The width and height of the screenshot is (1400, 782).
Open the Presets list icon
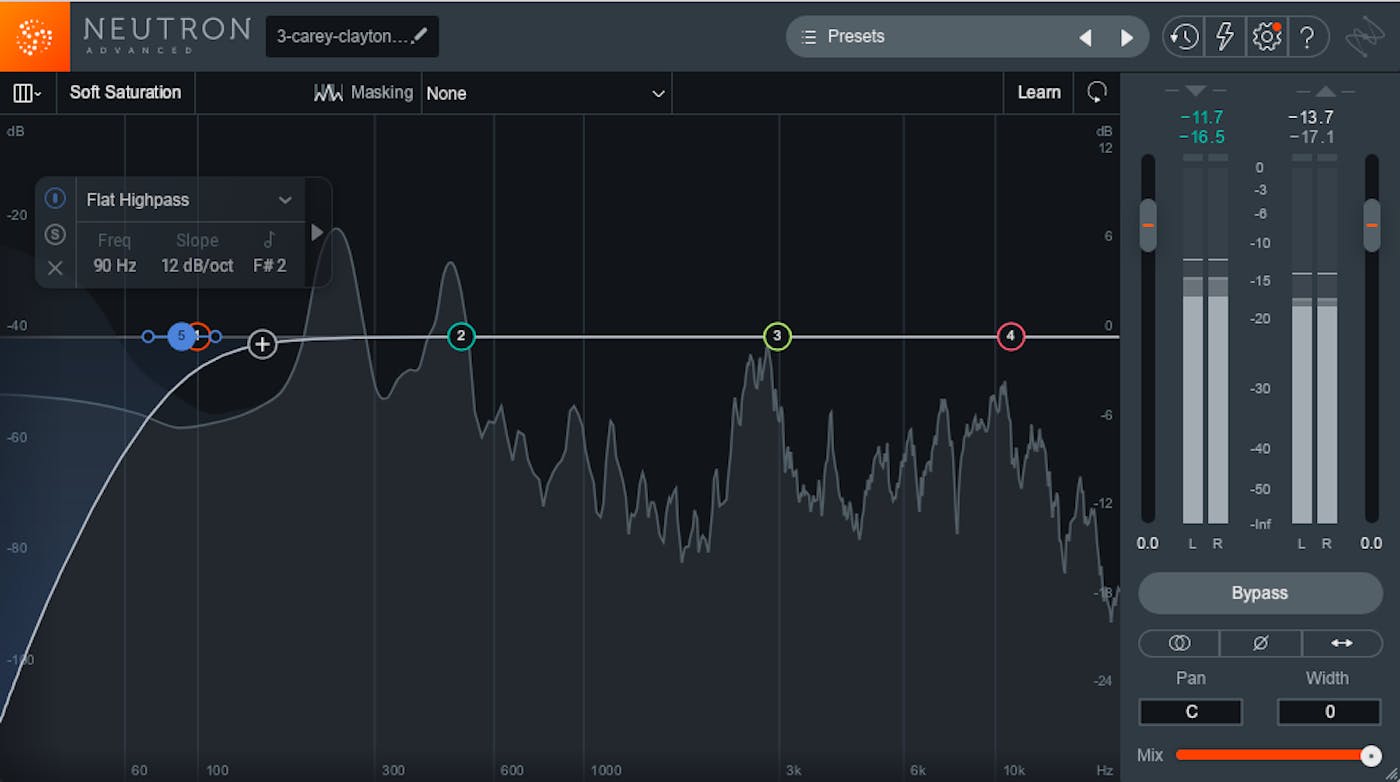pos(809,36)
